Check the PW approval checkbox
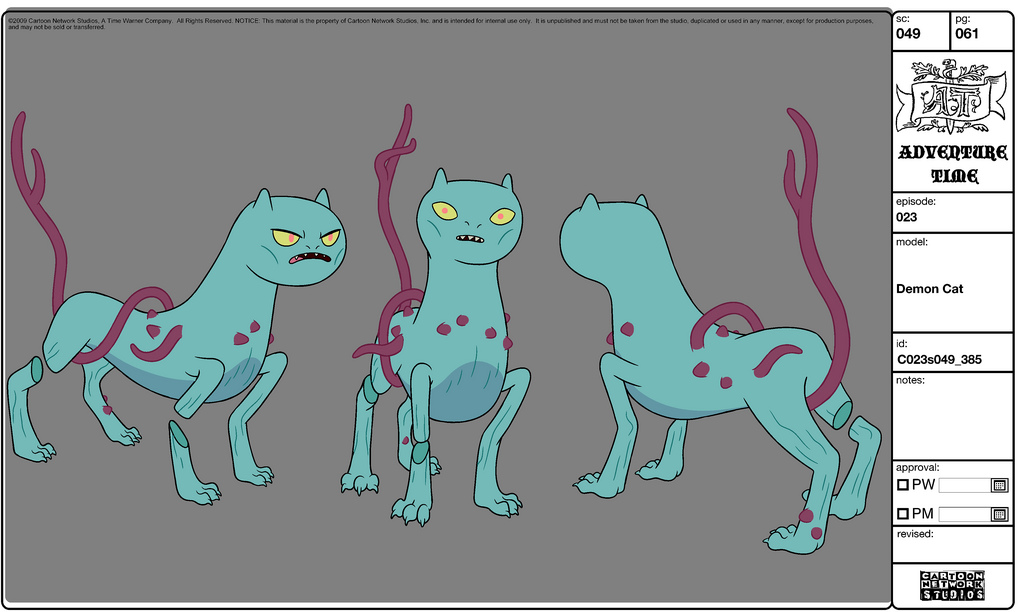1024x612 pixels. [x=903, y=485]
